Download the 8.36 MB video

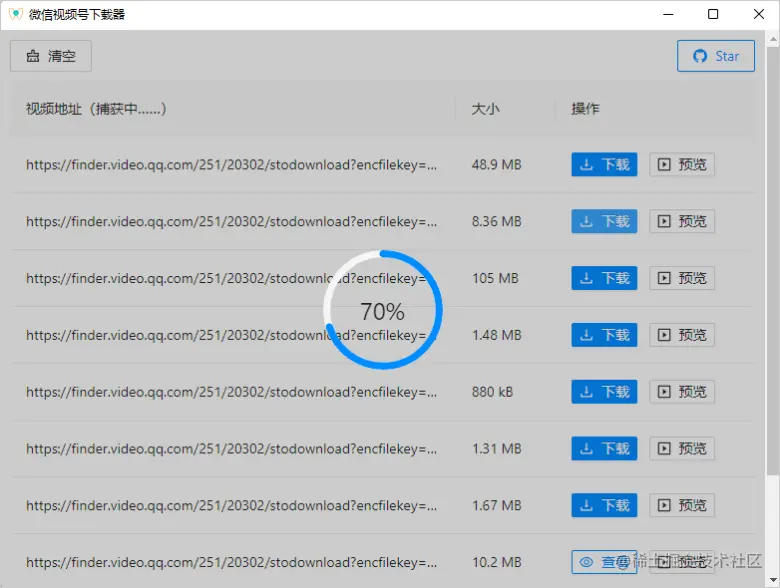pos(604,221)
